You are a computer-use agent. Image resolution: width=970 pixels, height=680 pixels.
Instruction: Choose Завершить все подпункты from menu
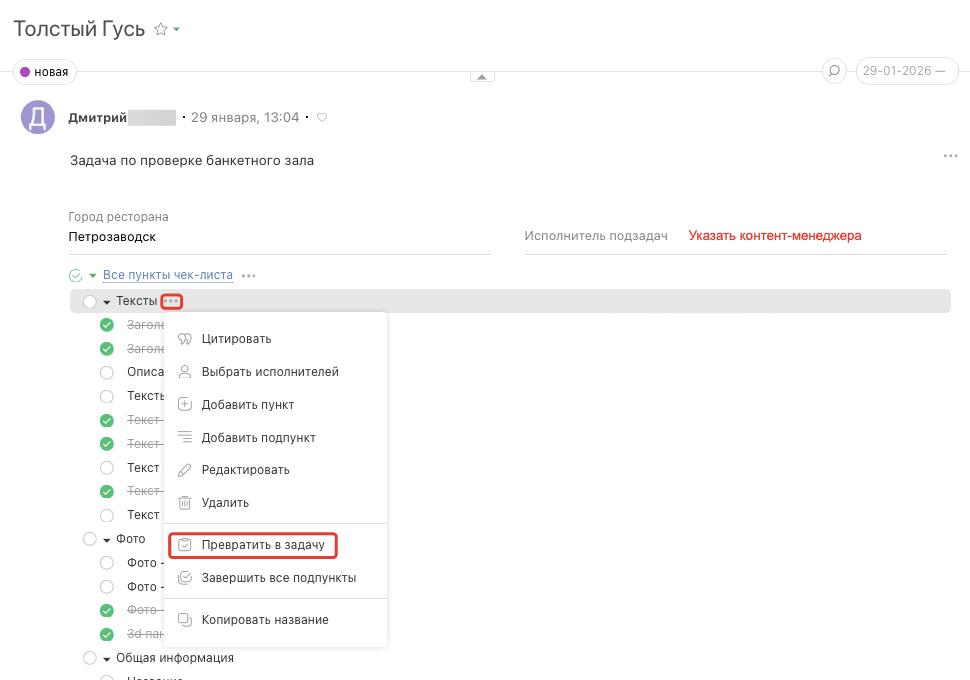point(278,578)
